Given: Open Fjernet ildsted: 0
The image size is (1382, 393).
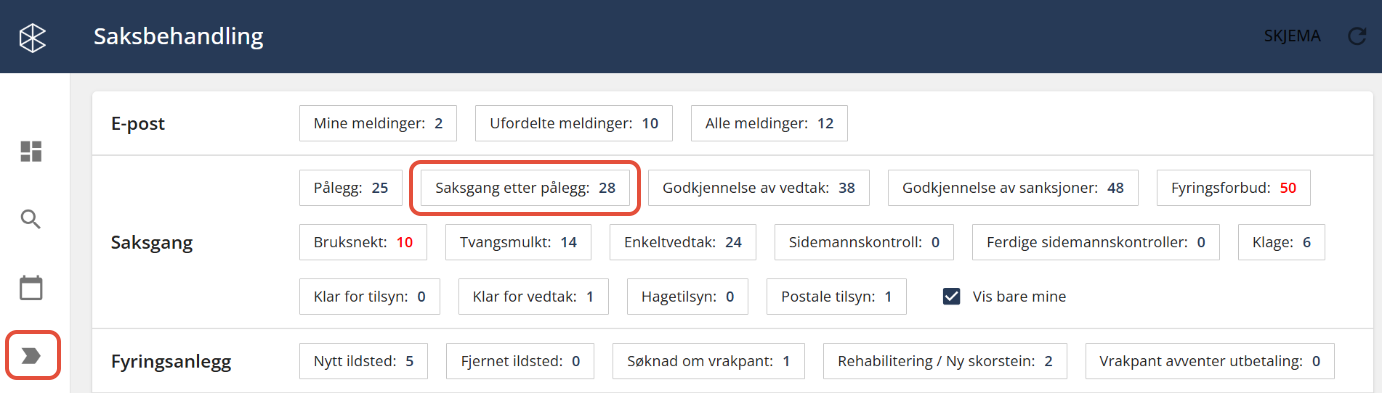Looking at the screenshot, I should 520,361.
